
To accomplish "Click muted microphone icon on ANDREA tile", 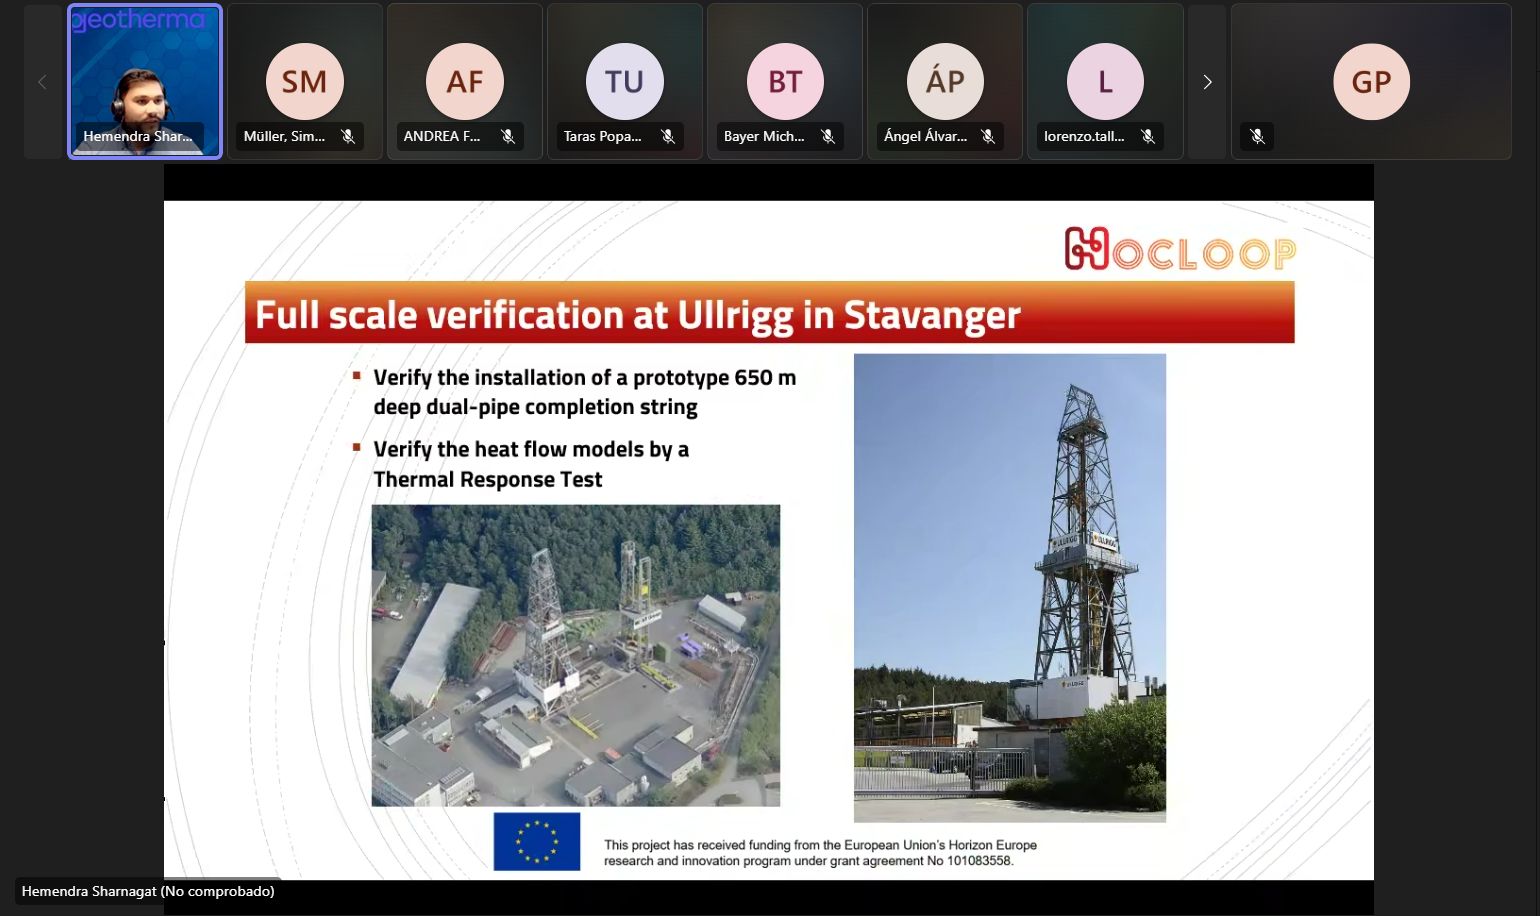I will (508, 136).
